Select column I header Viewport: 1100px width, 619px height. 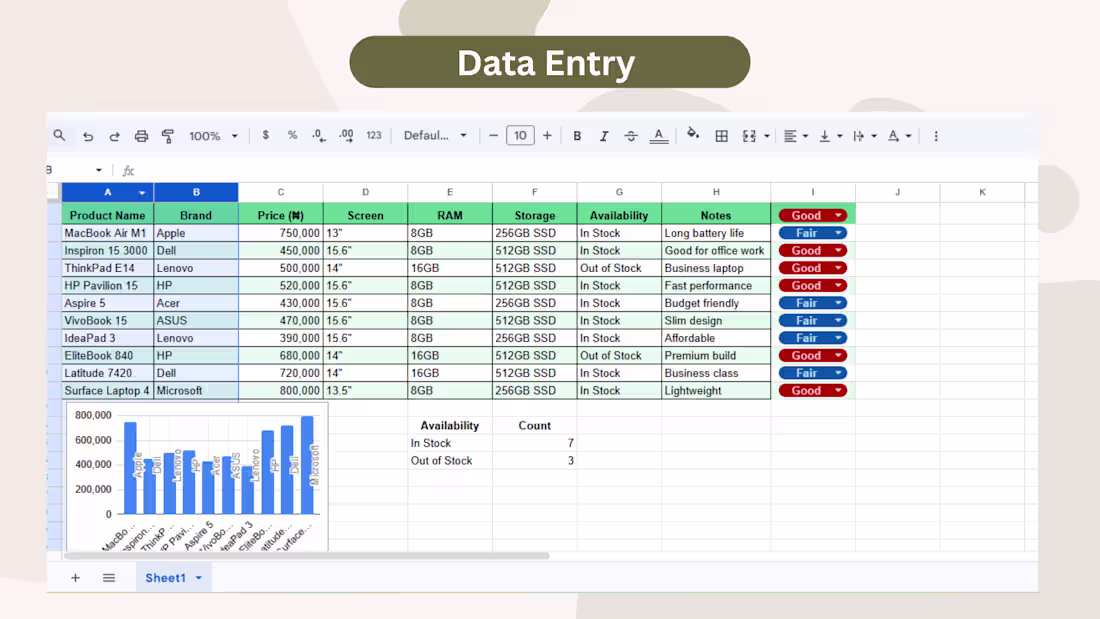click(813, 192)
